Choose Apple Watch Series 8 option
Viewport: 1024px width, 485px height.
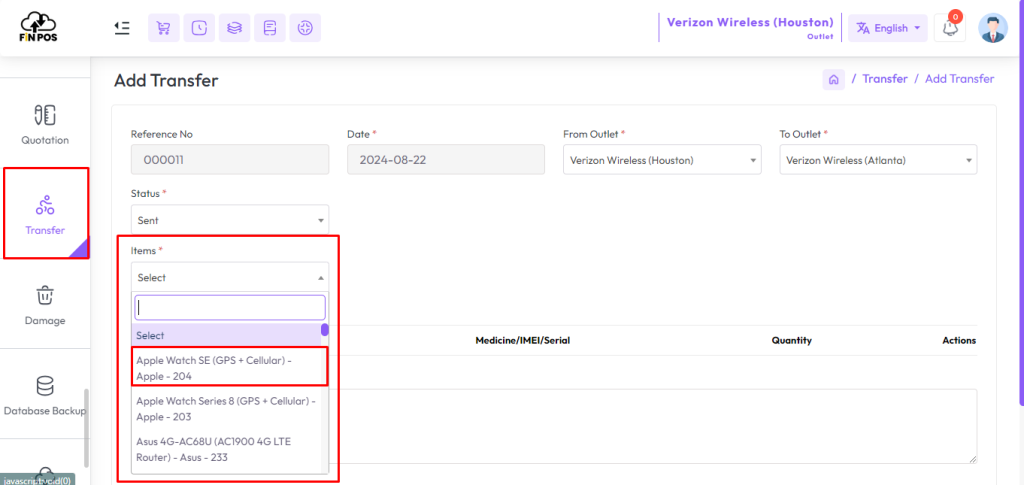(229, 409)
